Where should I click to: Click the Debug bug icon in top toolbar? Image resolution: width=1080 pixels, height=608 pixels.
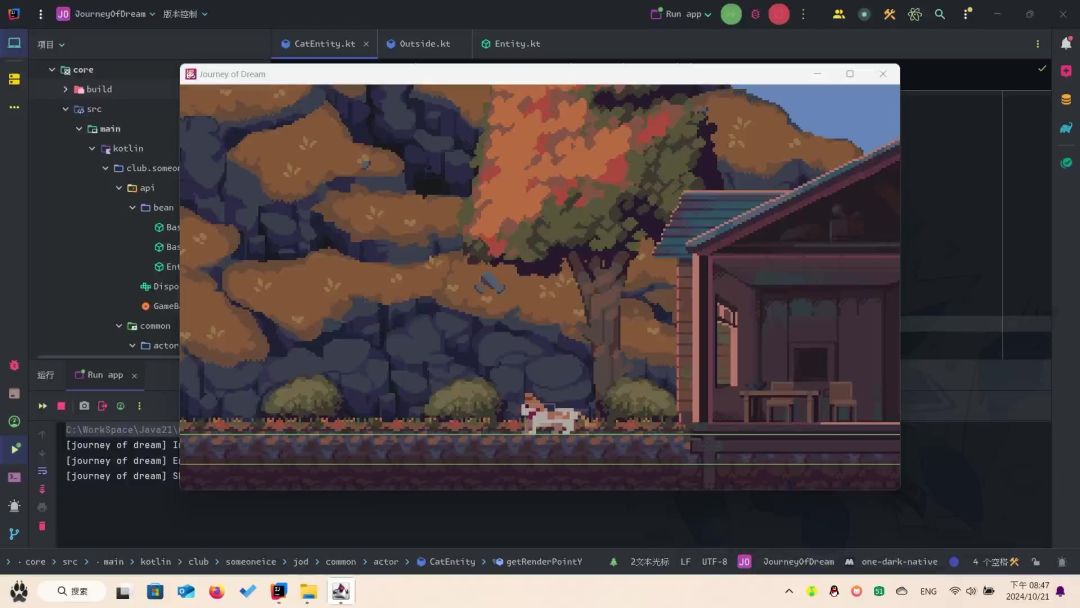[755, 14]
